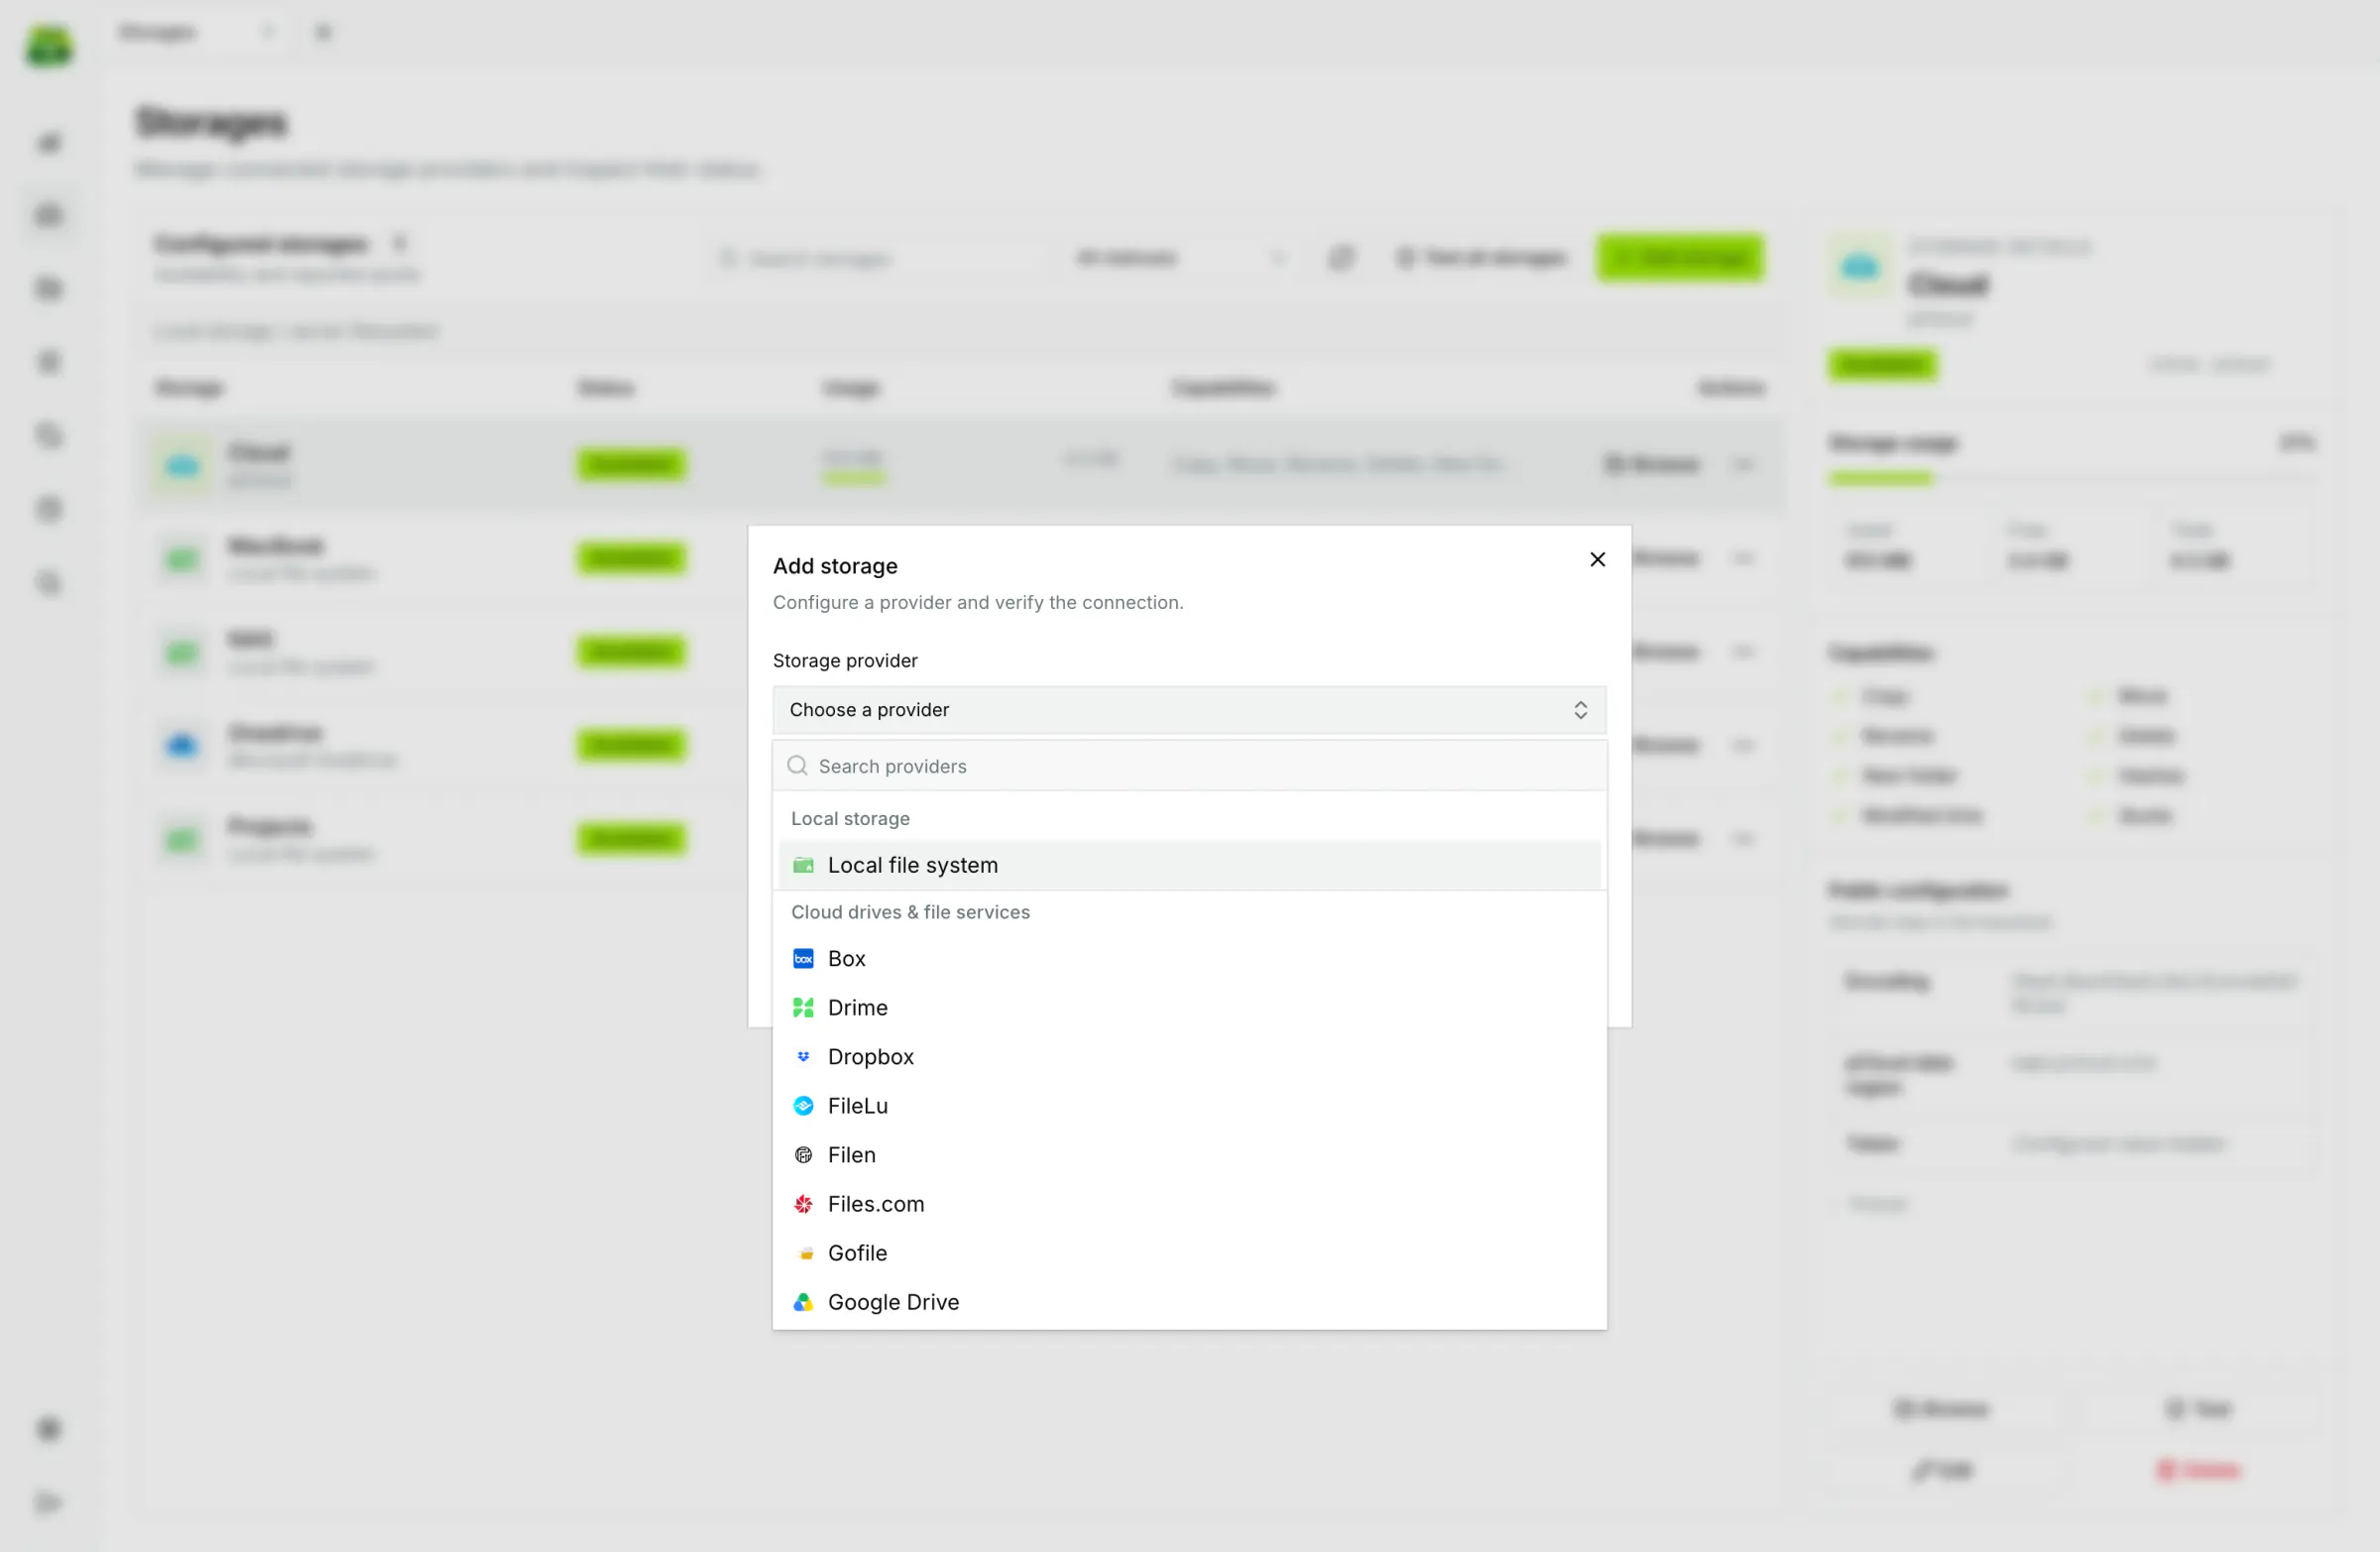
Task: Click the Dropbox logo icon
Action: [x=803, y=1056]
